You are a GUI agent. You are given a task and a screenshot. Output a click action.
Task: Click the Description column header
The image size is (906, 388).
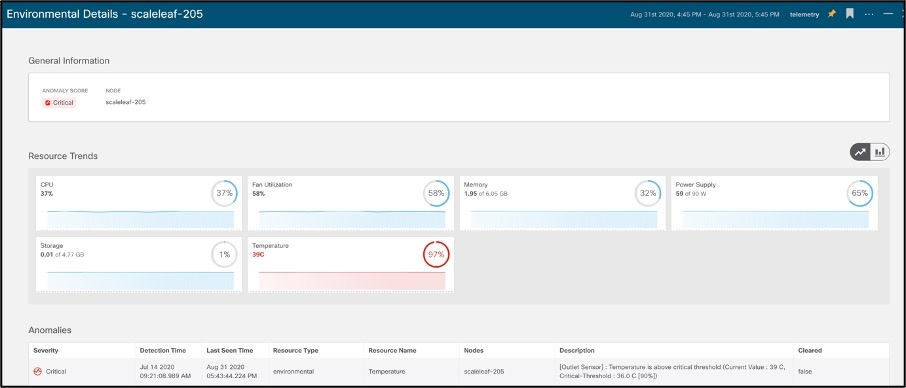[577, 350]
